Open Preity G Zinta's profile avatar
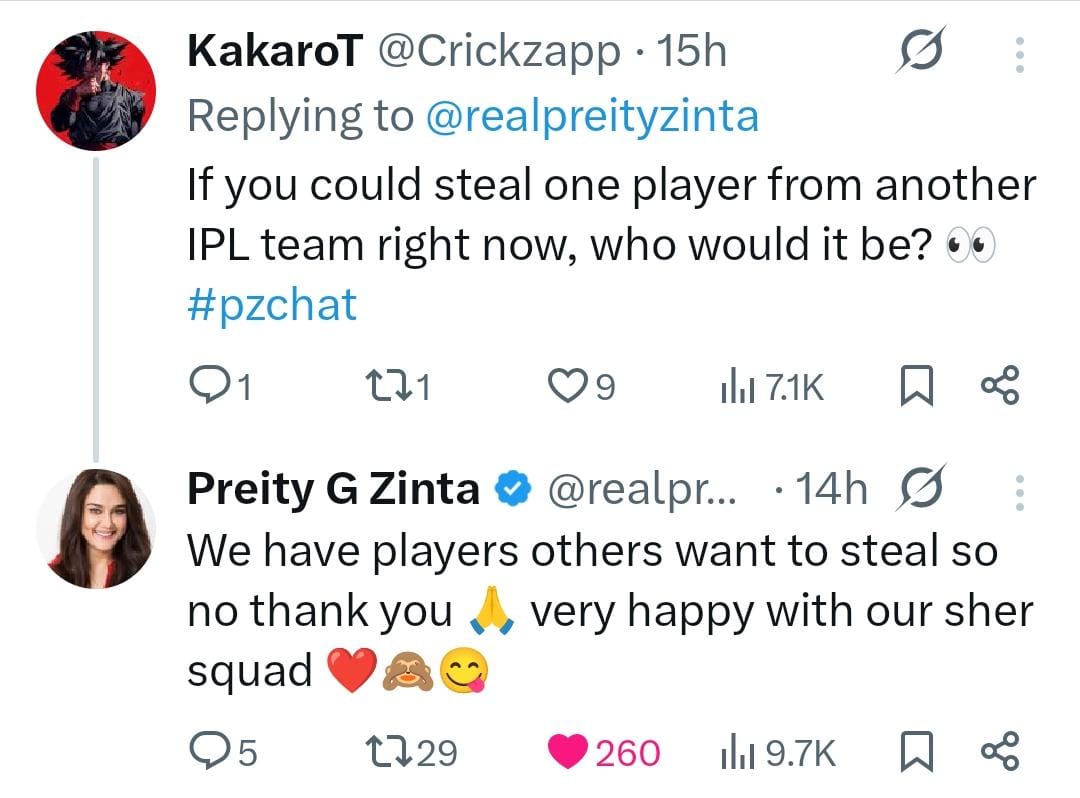Image resolution: width=1080 pixels, height=798 pixels. (96, 525)
